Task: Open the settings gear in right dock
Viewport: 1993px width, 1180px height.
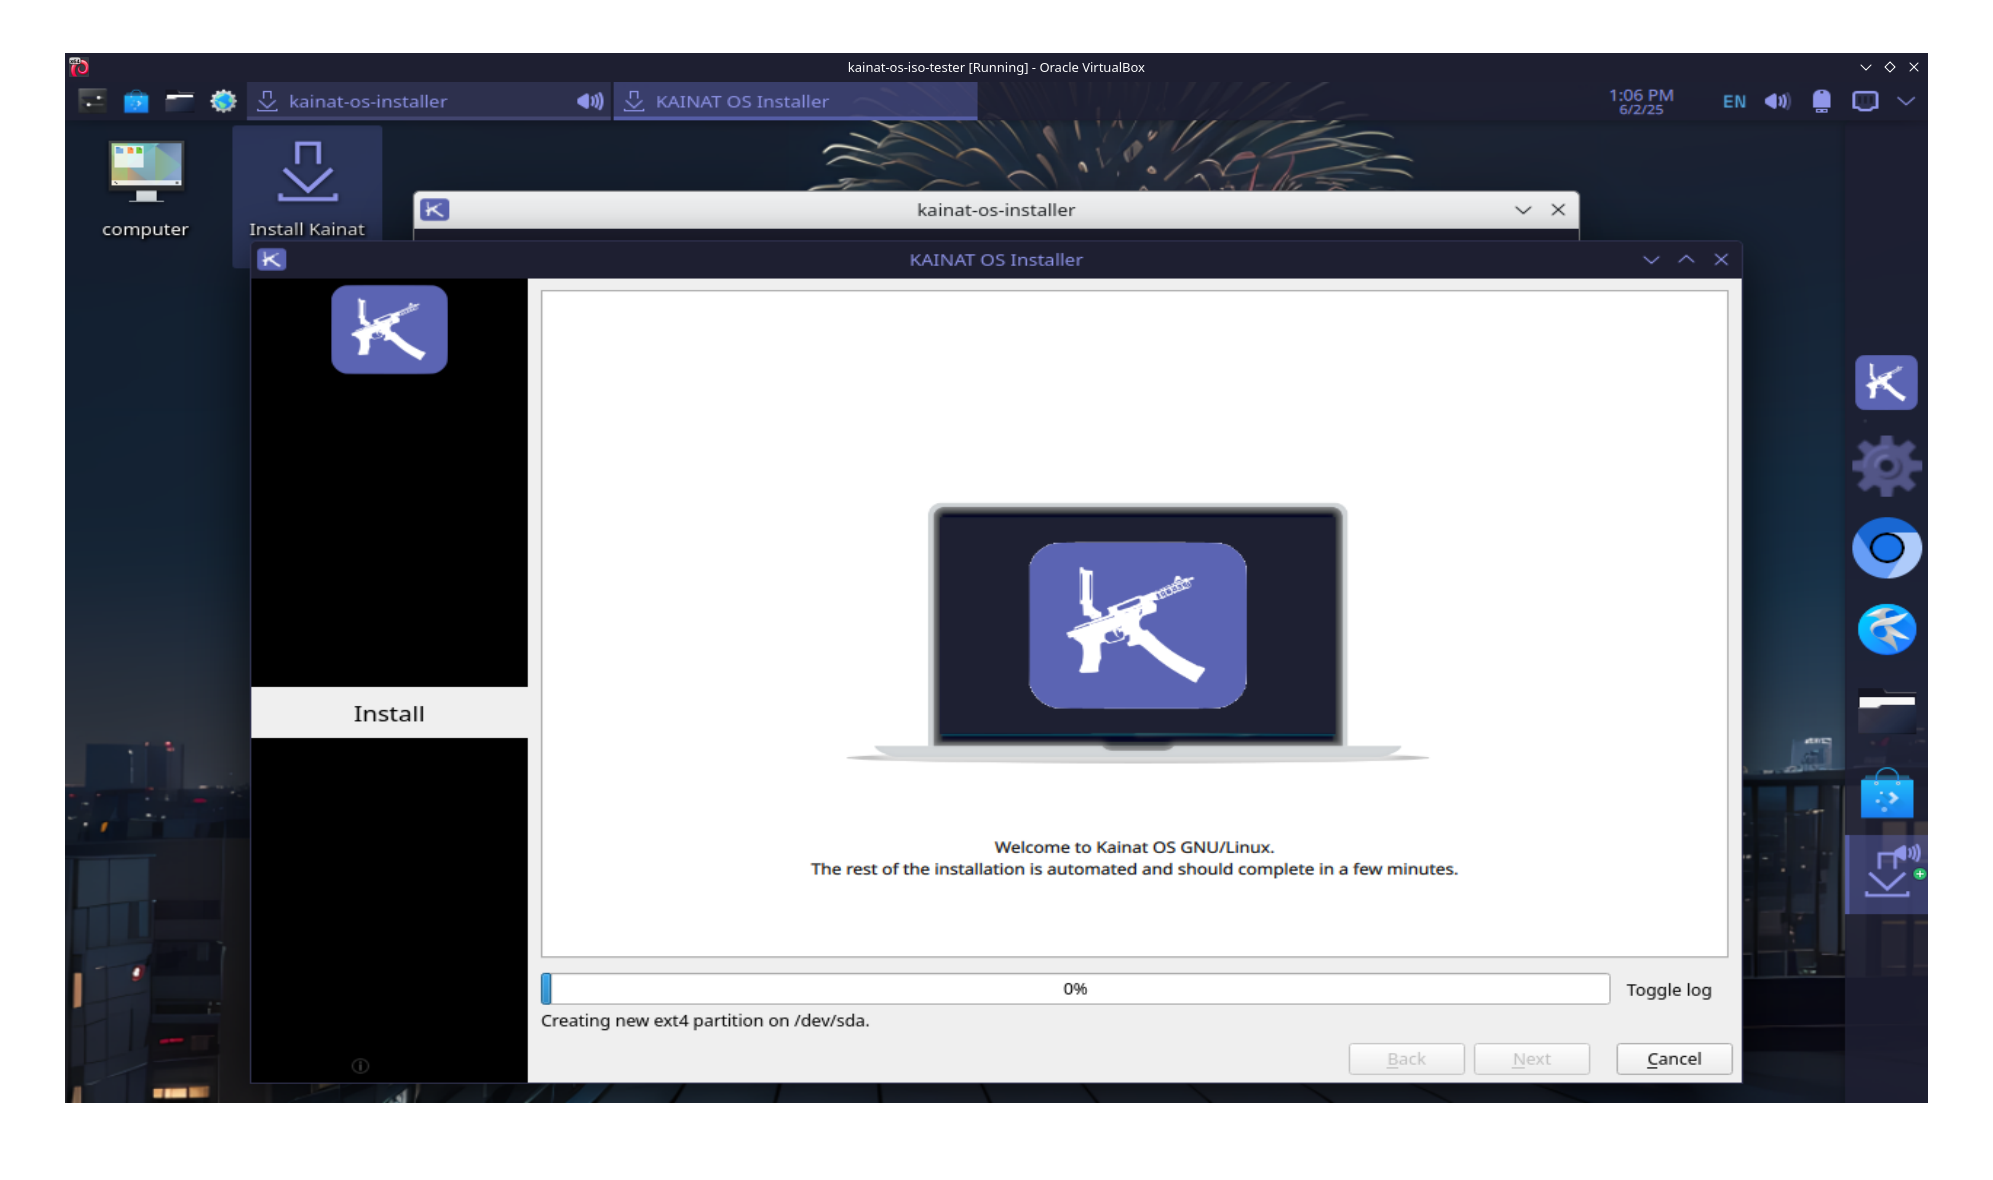Action: click(1886, 466)
